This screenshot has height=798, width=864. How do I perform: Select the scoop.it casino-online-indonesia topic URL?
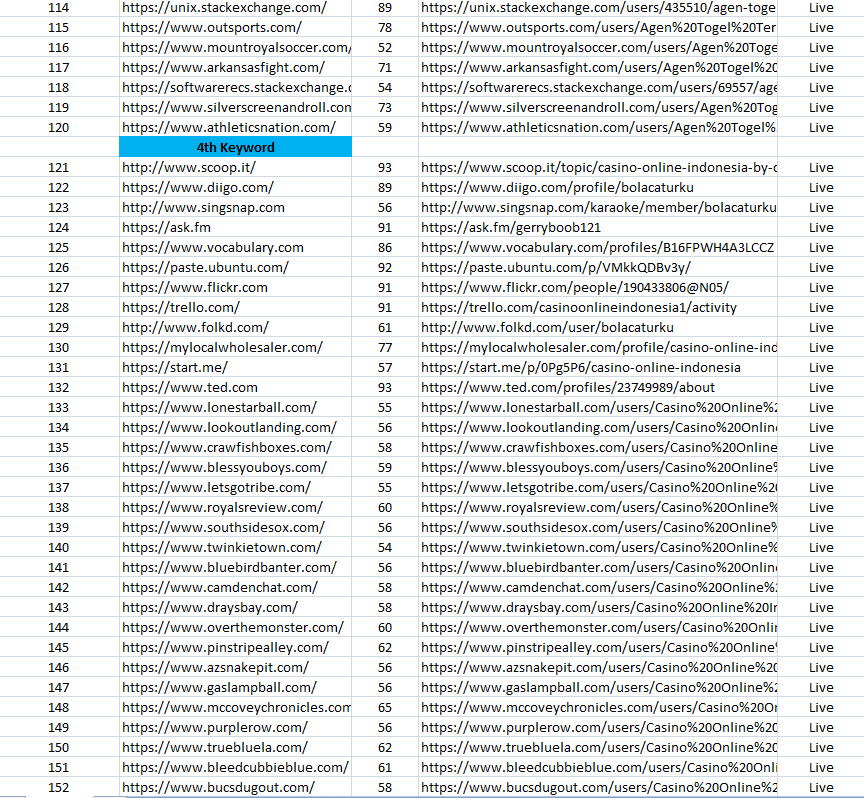pyautogui.click(x=598, y=168)
